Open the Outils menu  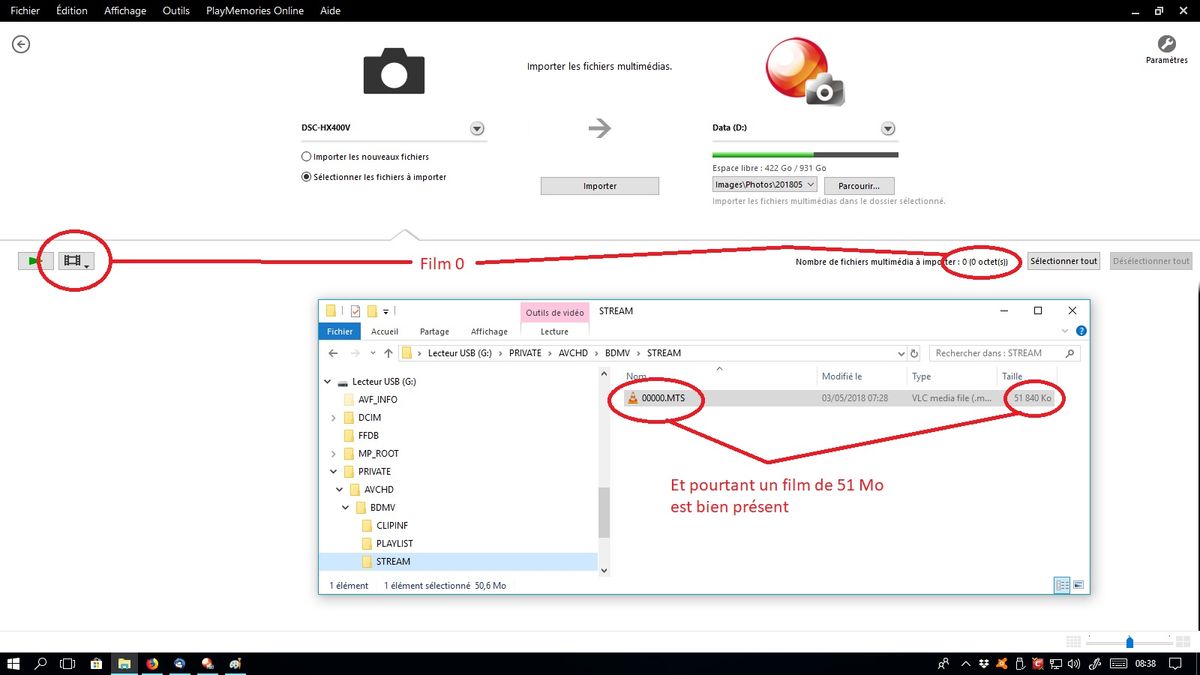pyautogui.click(x=176, y=11)
